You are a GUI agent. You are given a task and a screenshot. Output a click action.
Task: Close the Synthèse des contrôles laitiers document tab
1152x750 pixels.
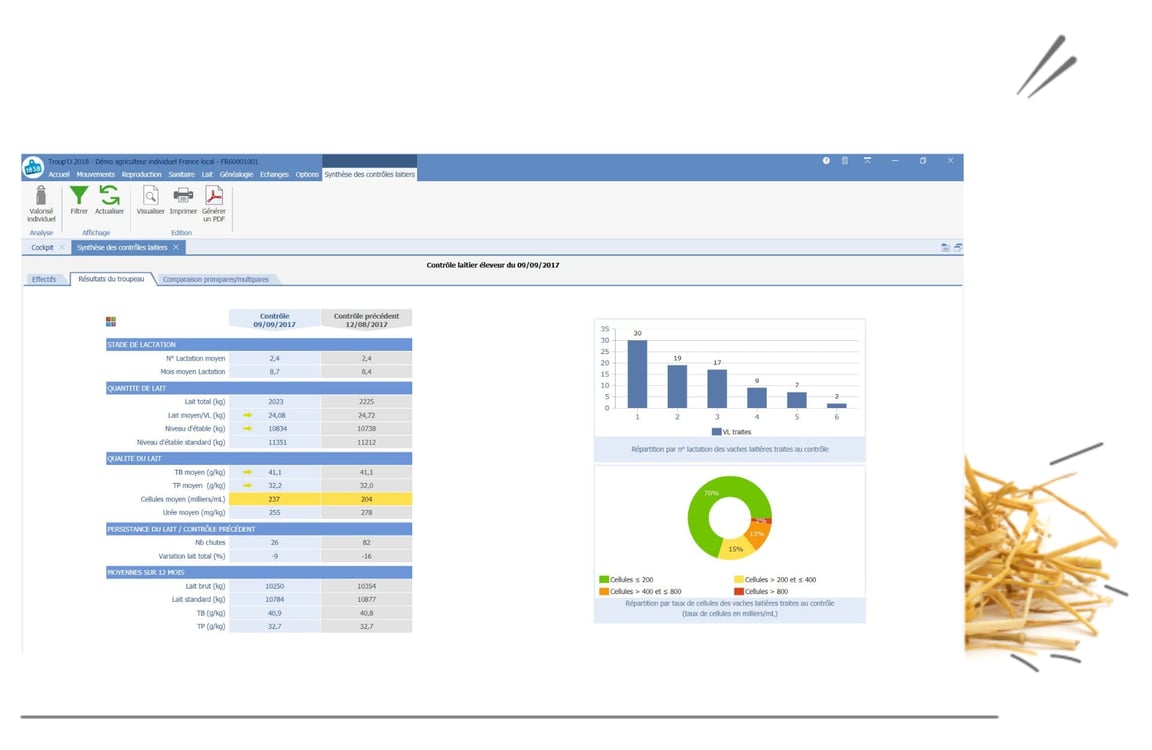click(176, 247)
